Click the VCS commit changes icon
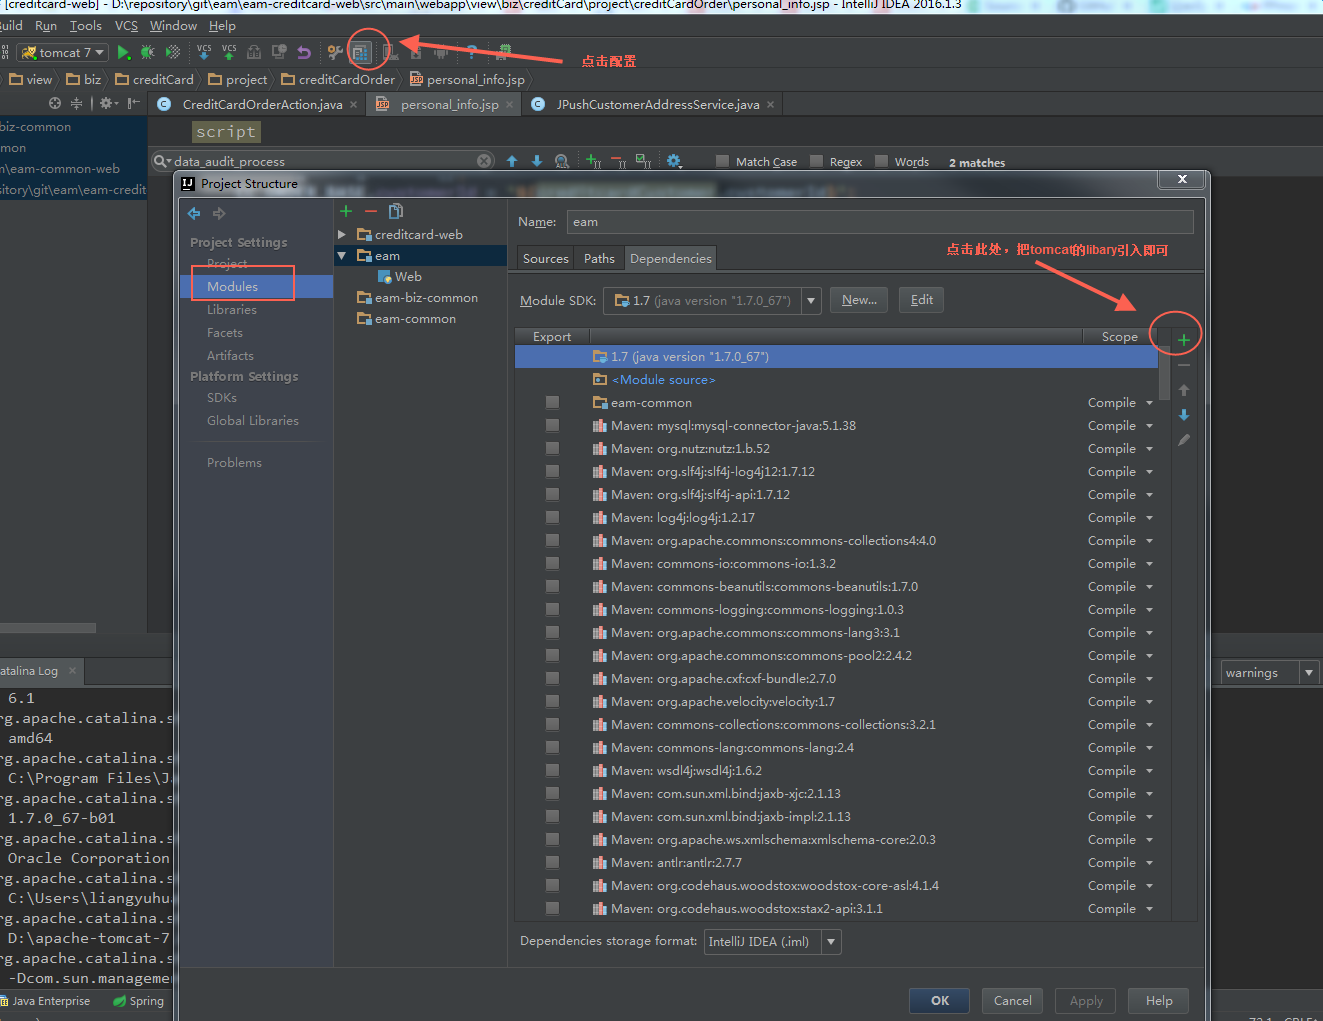This screenshot has height=1021, width=1323. pyautogui.click(x=229, y=52)
